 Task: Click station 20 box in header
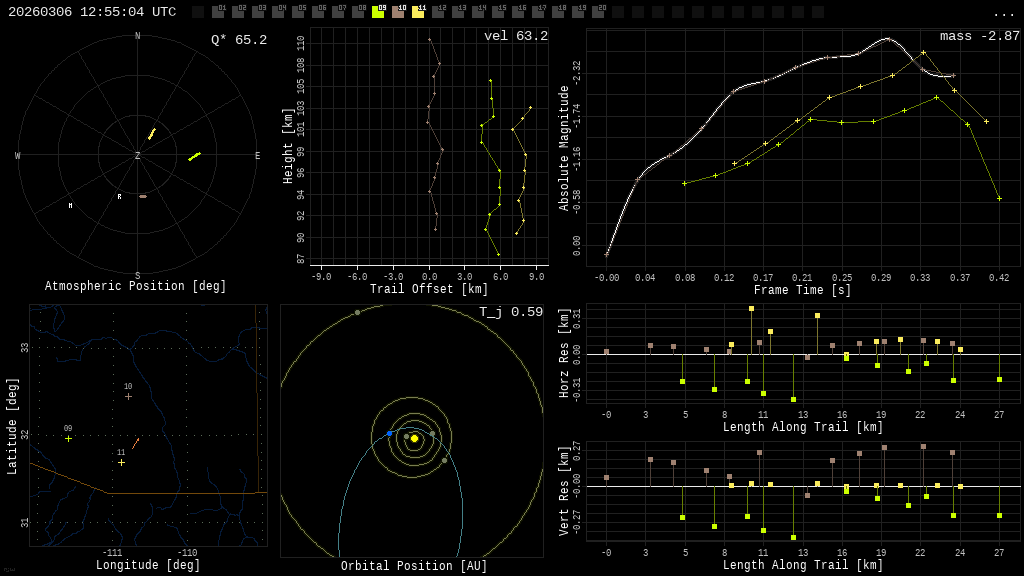[598, 12]
